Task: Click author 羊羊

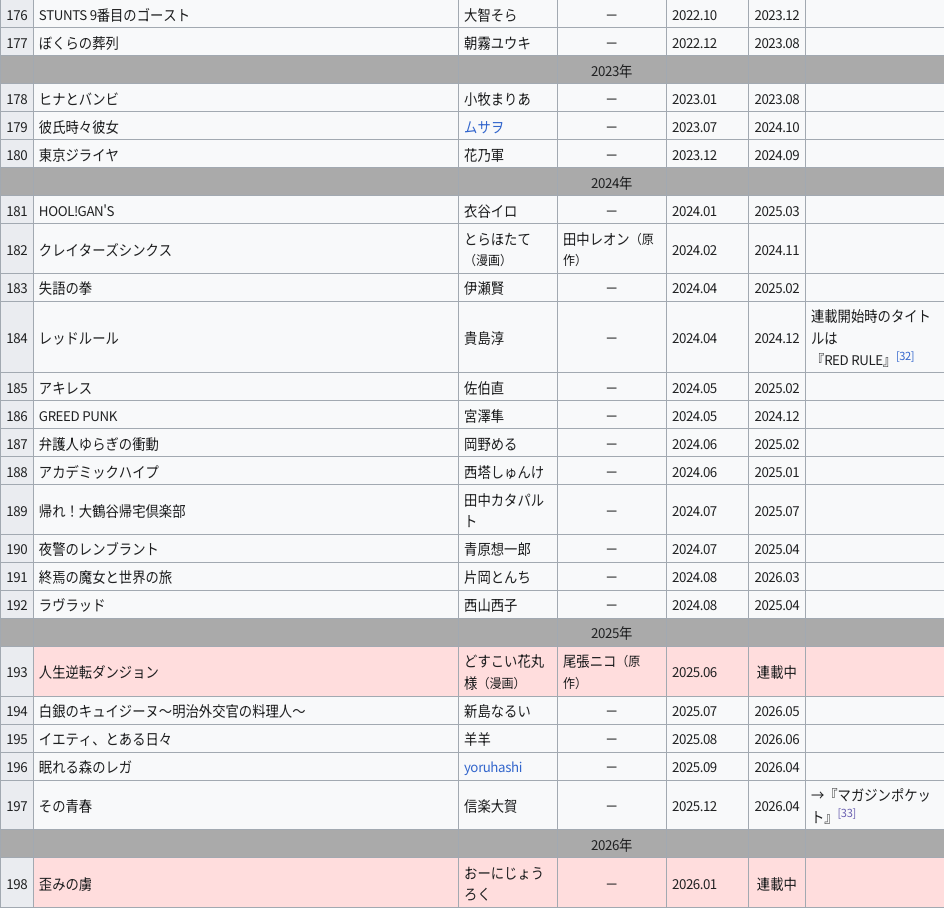Action: [x=477, y=739]
